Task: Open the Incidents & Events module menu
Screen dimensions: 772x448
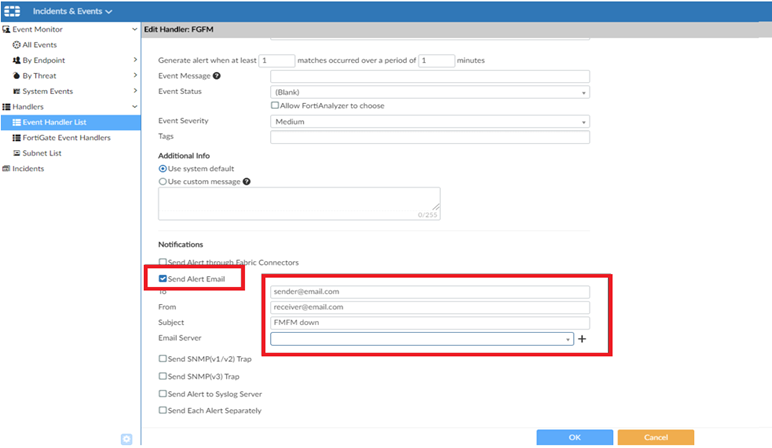Action: [x=72, y=11]
